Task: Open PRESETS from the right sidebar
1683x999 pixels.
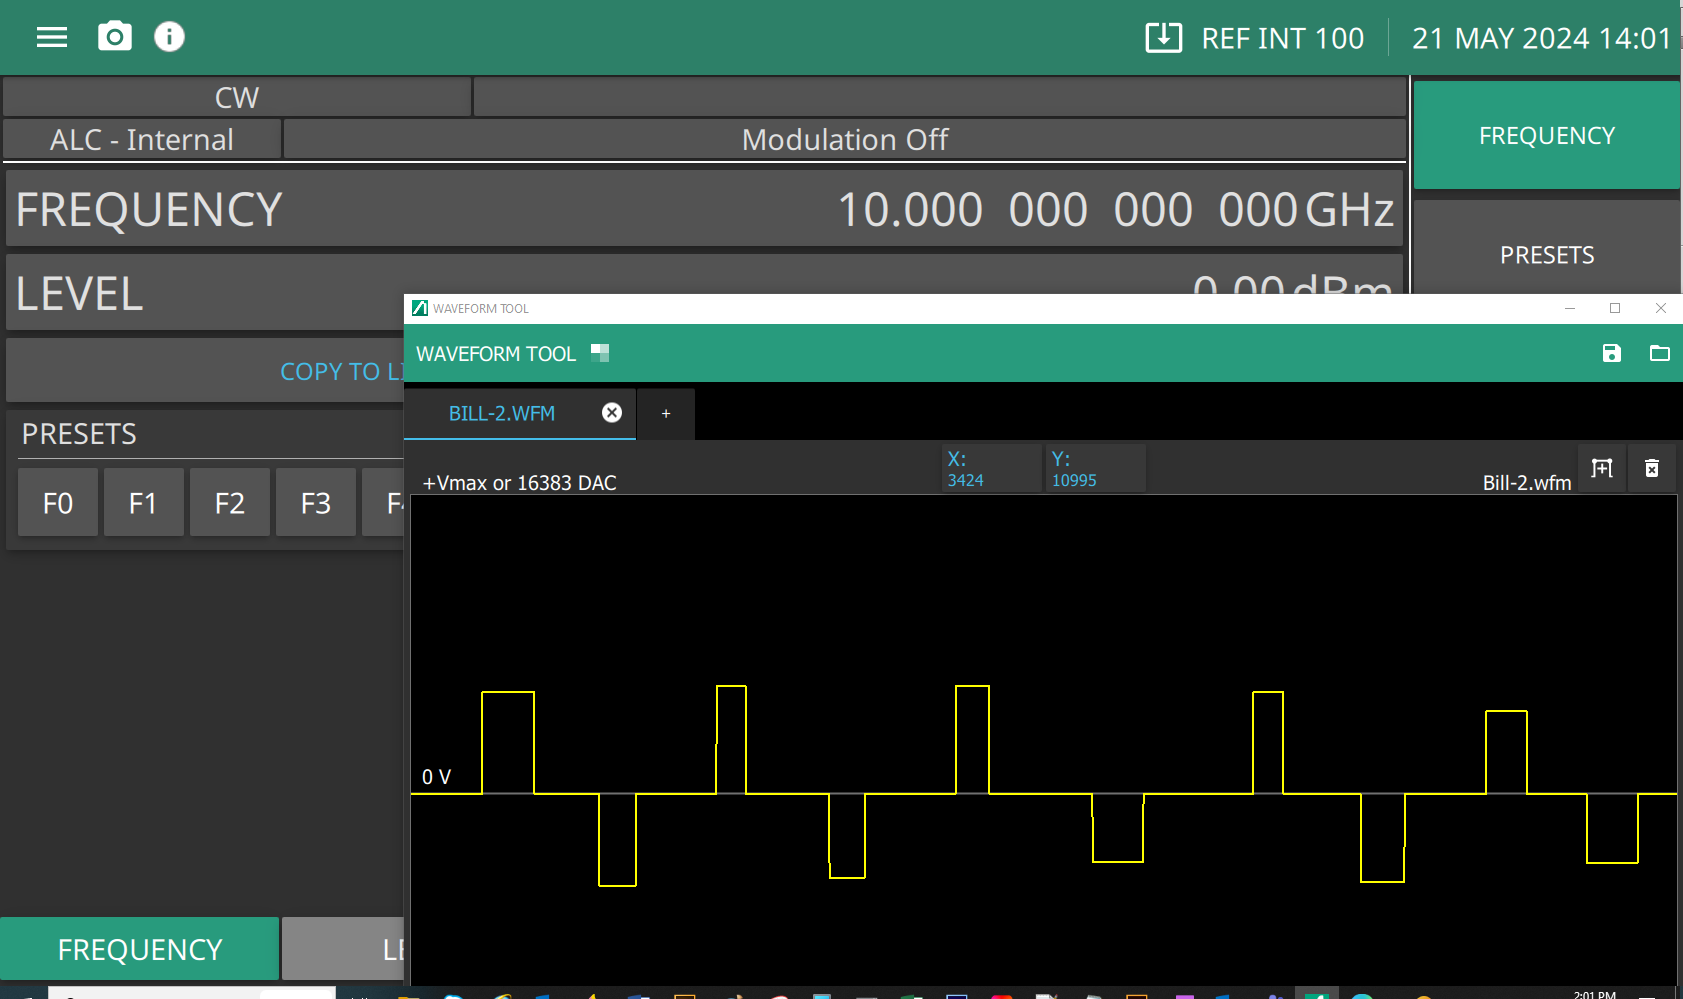Action: [1546, 255]
